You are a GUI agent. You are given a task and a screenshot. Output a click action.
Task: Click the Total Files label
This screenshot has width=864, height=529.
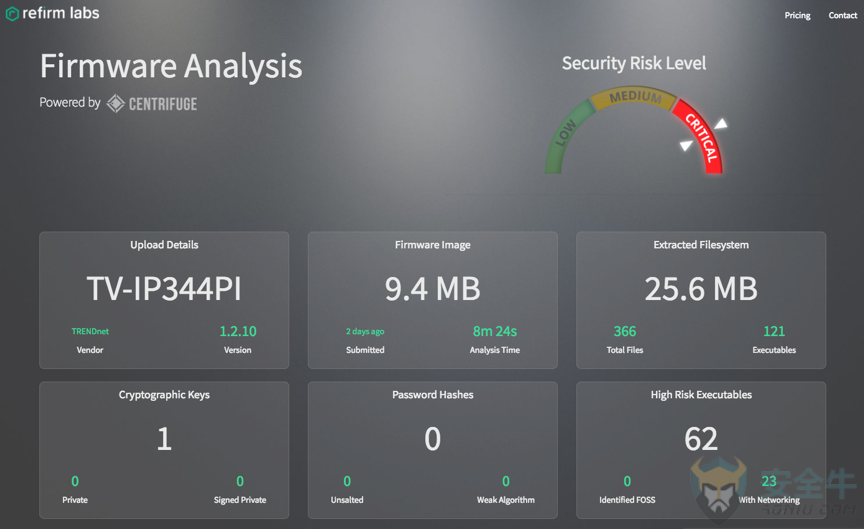625,350
